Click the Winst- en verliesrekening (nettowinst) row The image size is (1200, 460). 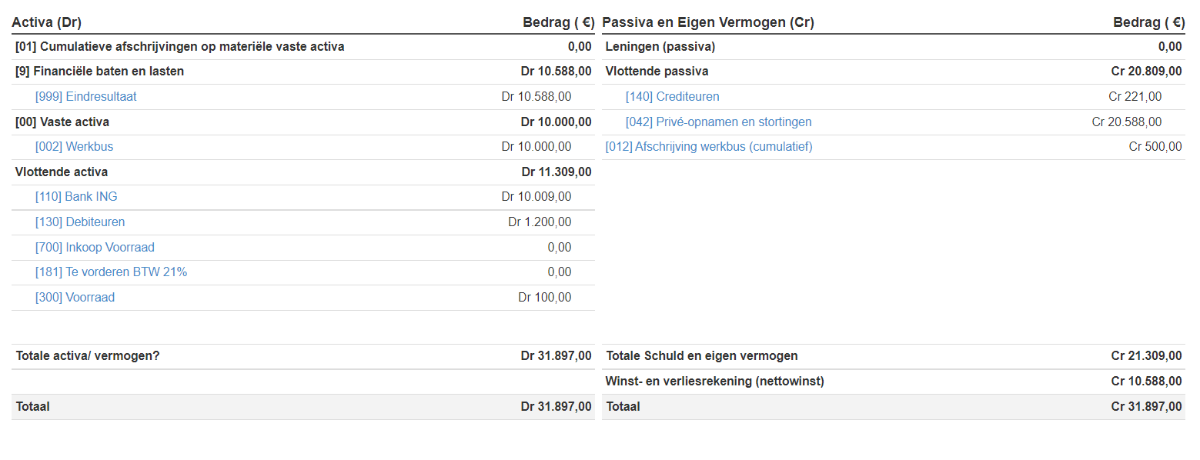point(715,381)
